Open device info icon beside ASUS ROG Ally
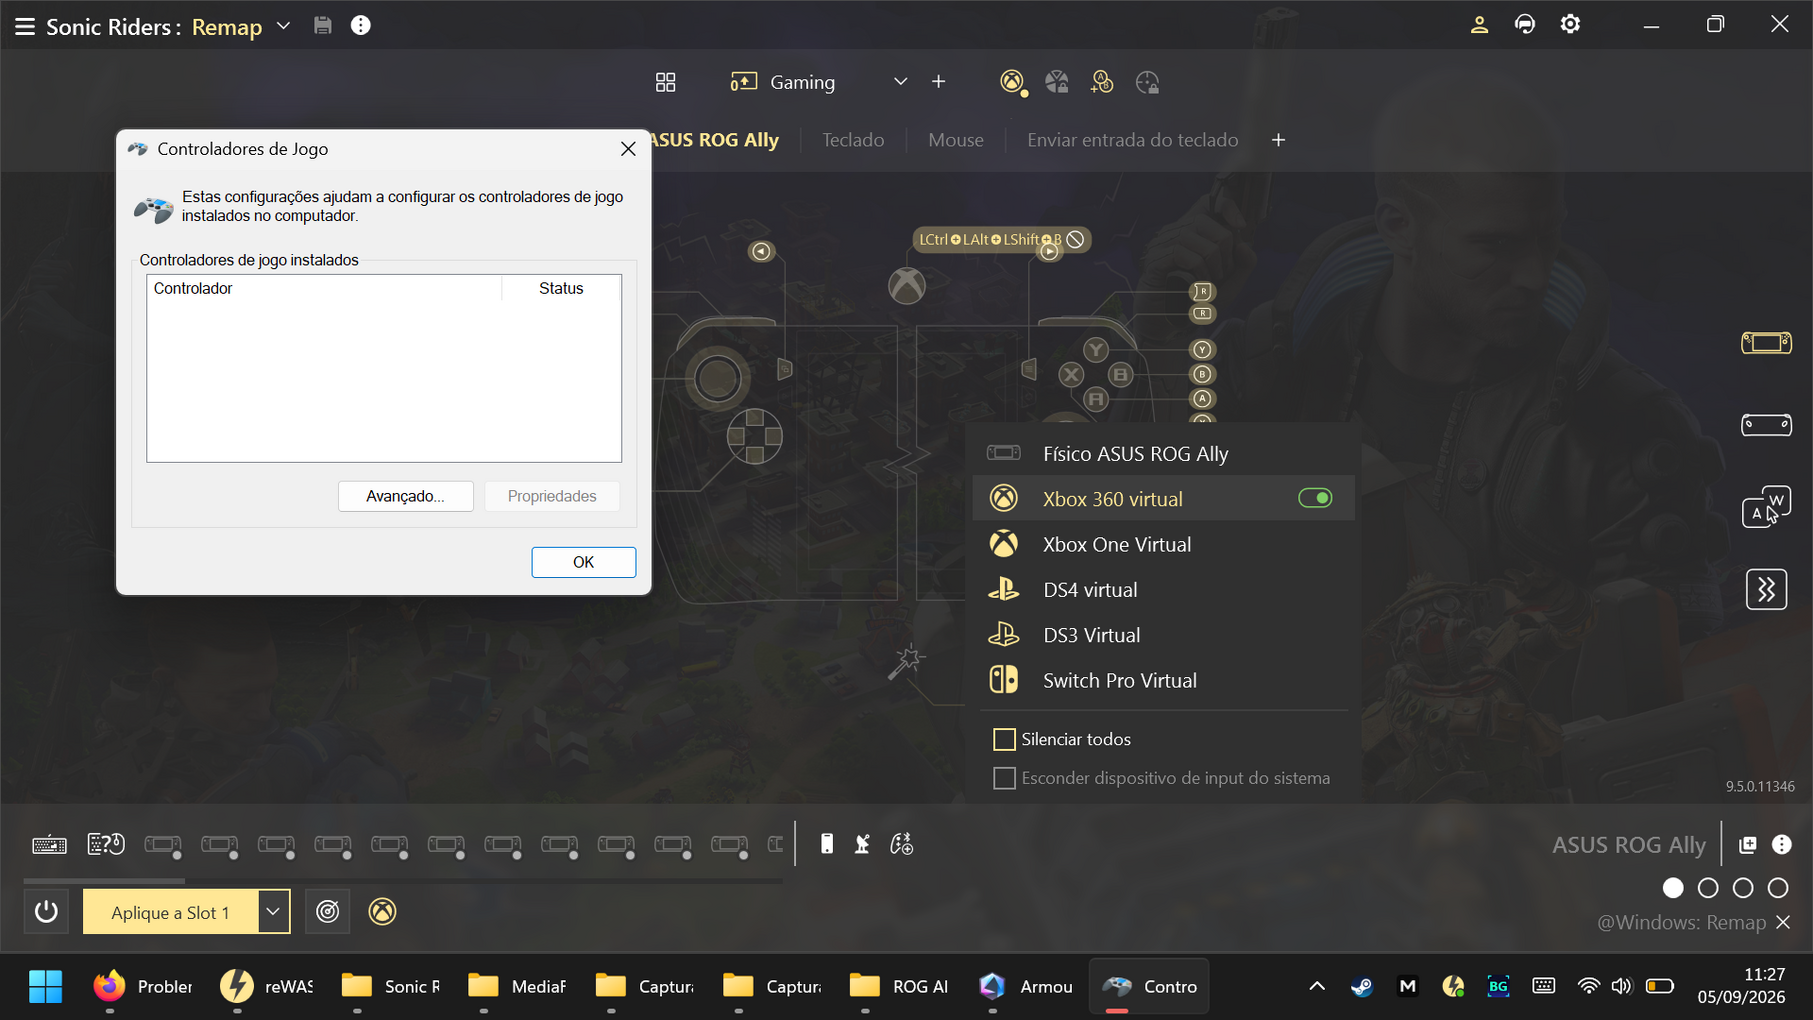The height and width of the screenshot is (1020, 1813). (x=1782, y=845)
